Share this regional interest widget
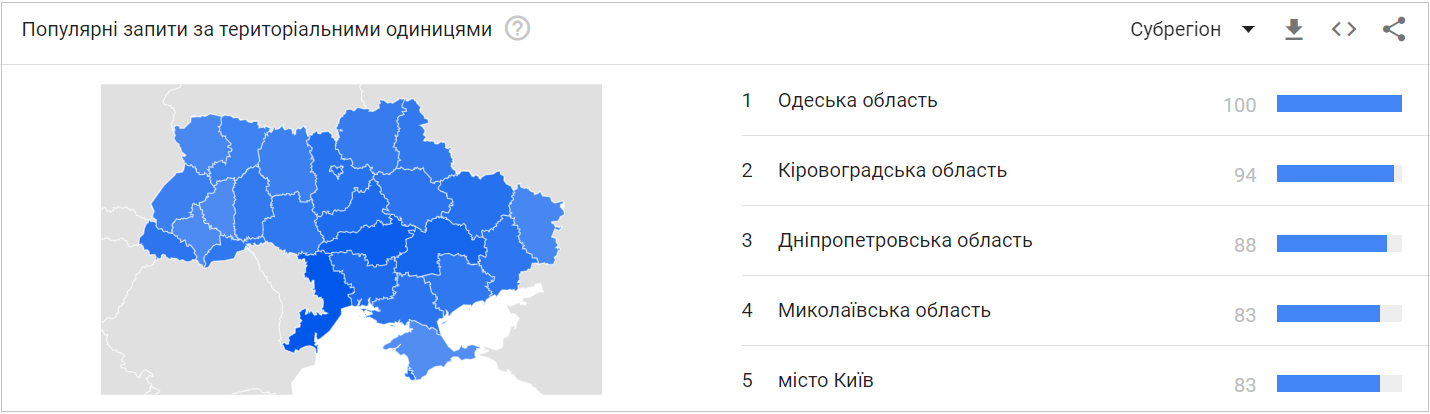1430x414 pixels. [x=1394, y=30]
